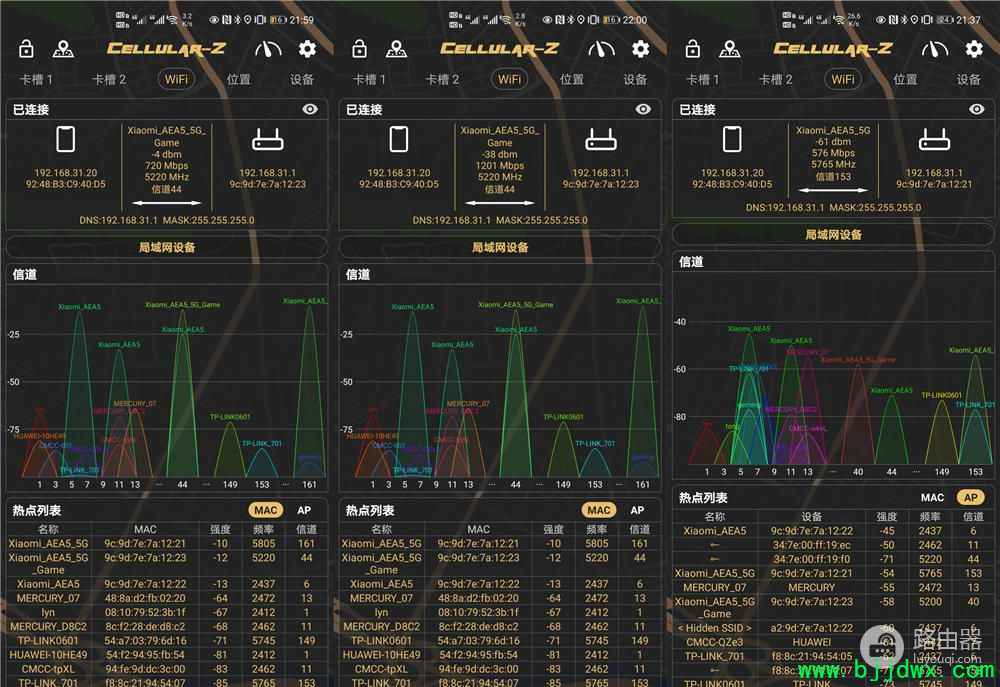Select the WiFi tab in the 21:59 screen

tap(177, 79)
